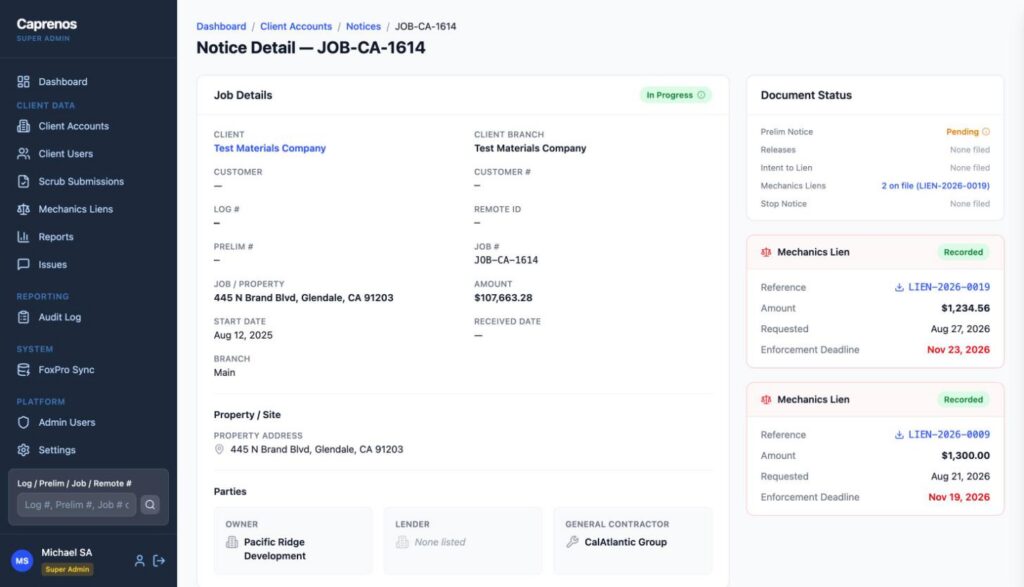Click lien amount $1,300.00
The width and height of the screenshot is (1024, 587).
click(x=965, y=456)
